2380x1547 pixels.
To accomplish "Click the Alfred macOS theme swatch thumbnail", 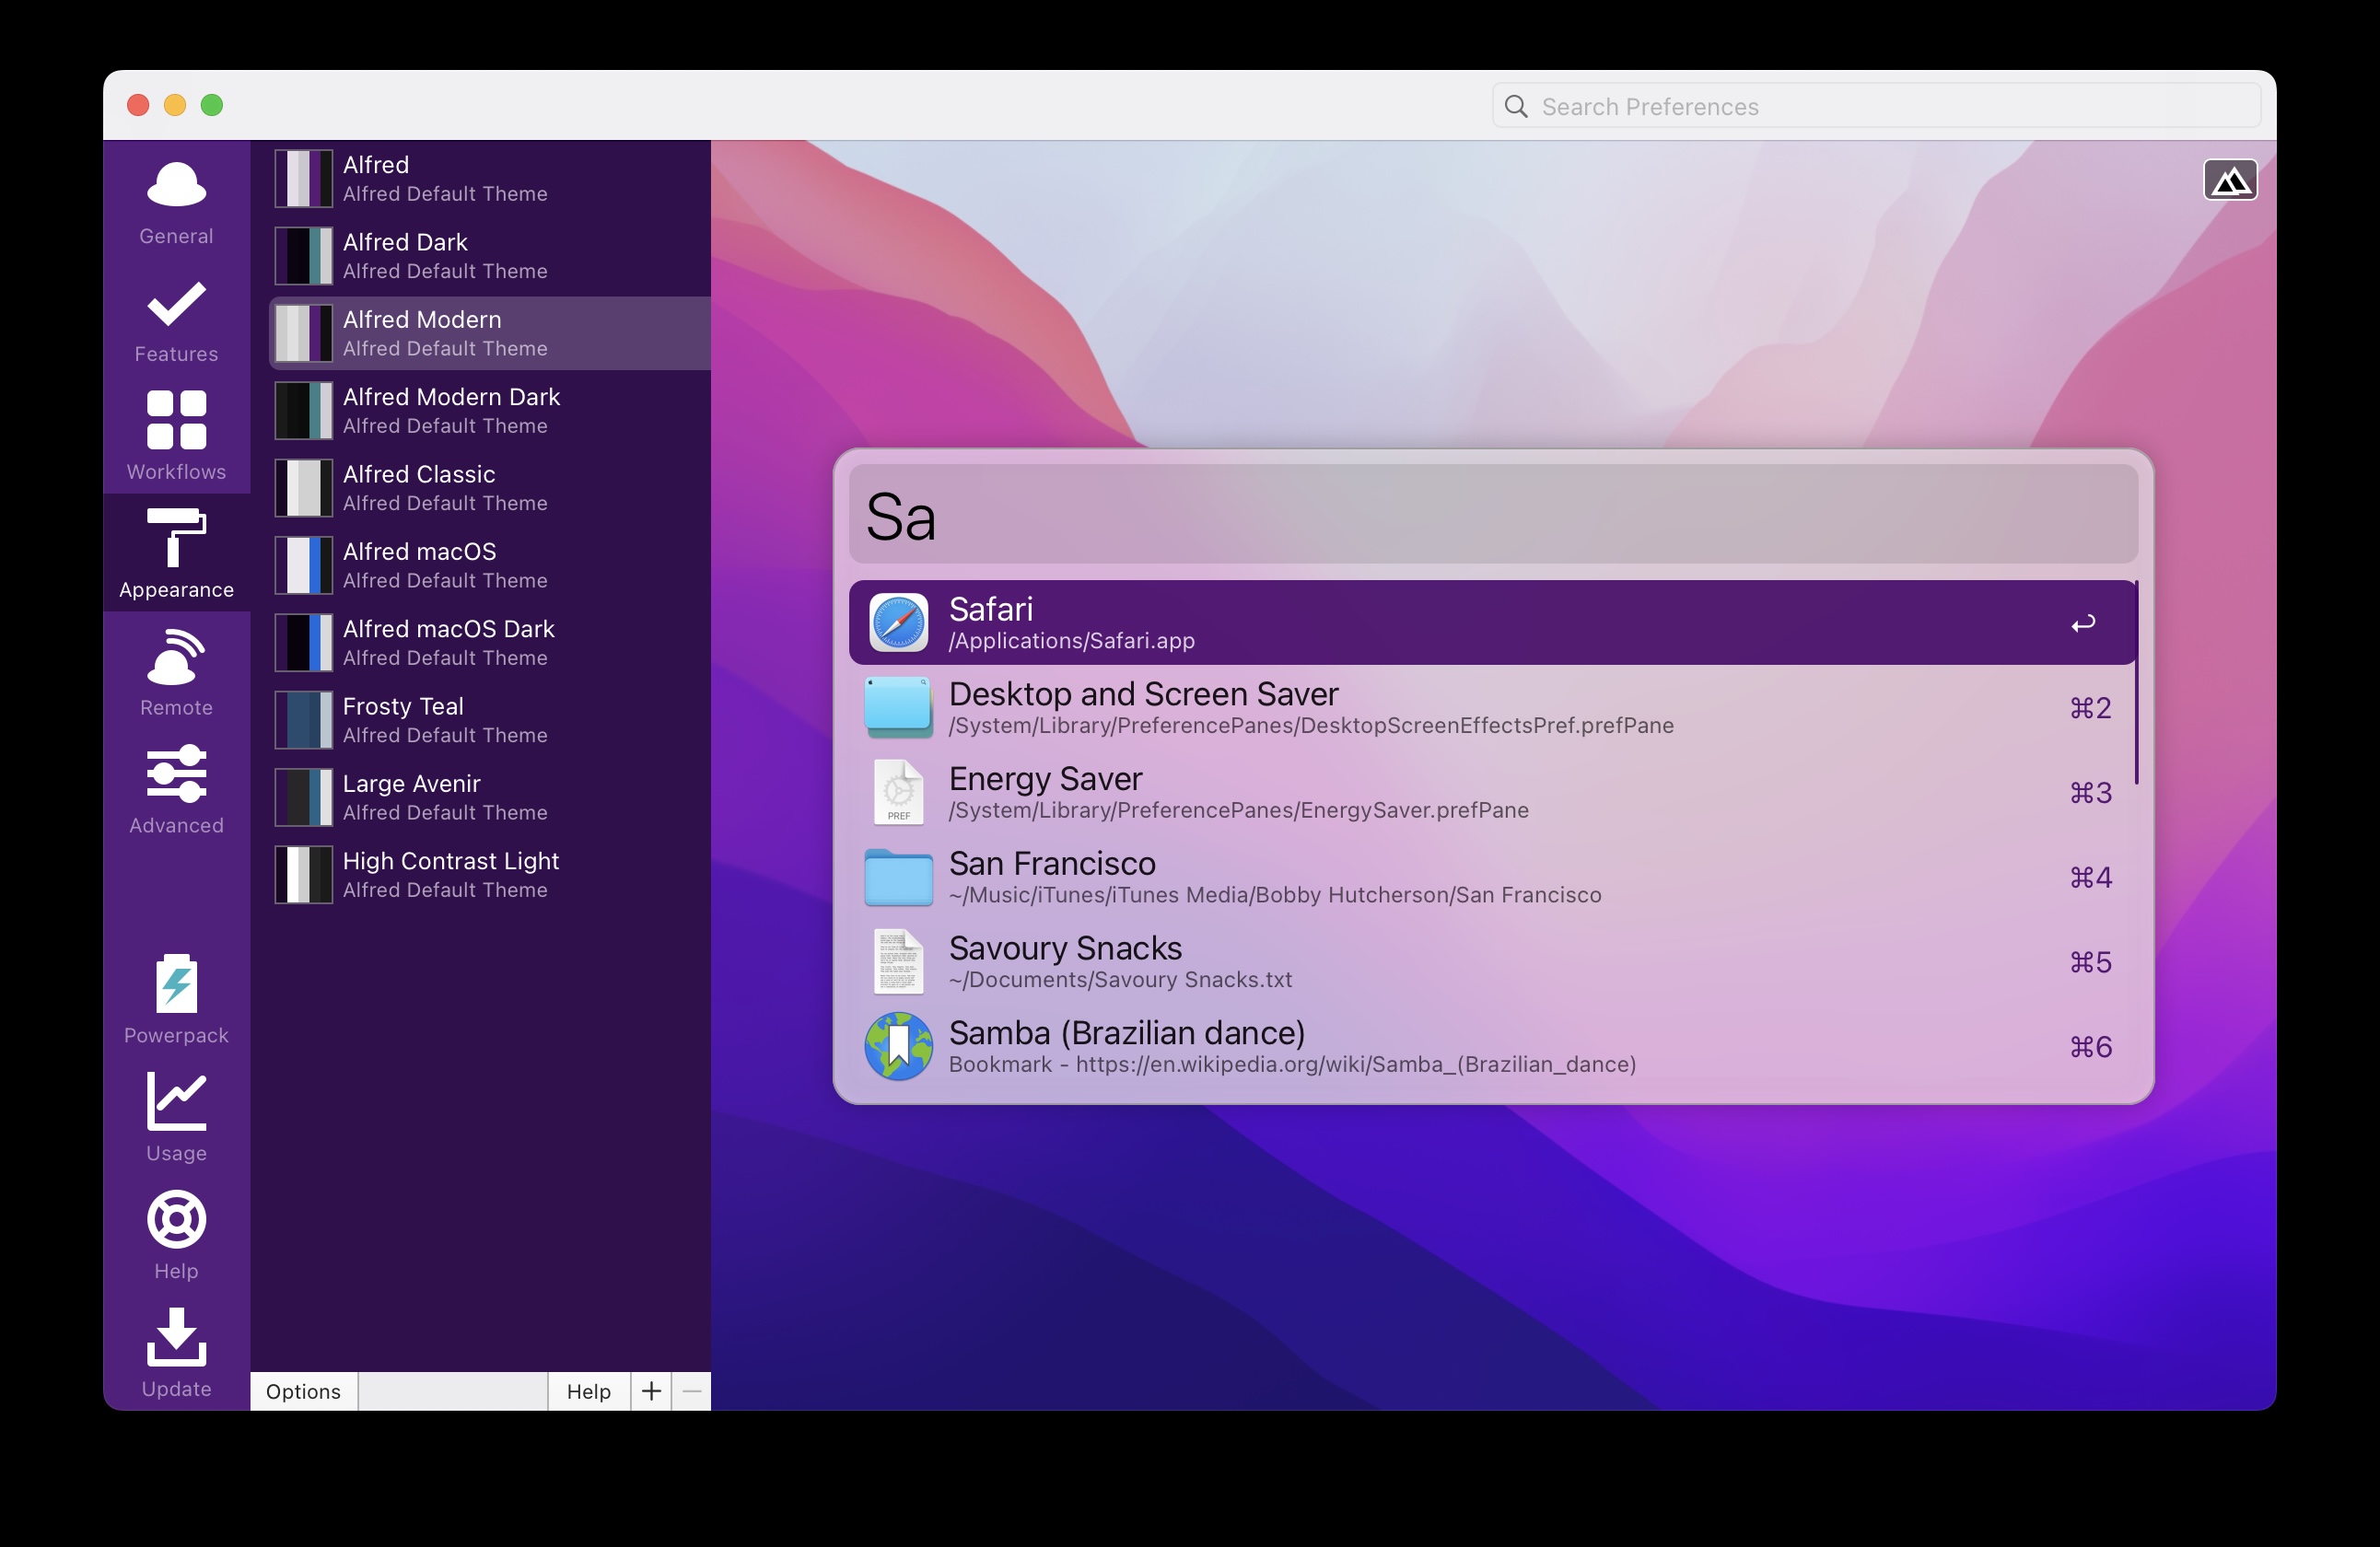I will point(304,565).
